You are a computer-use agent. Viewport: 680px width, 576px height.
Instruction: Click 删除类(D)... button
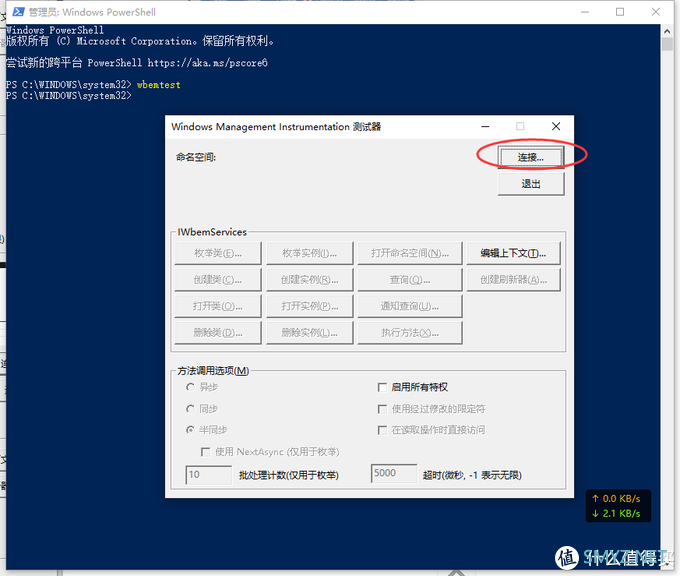tap(218, 333)
